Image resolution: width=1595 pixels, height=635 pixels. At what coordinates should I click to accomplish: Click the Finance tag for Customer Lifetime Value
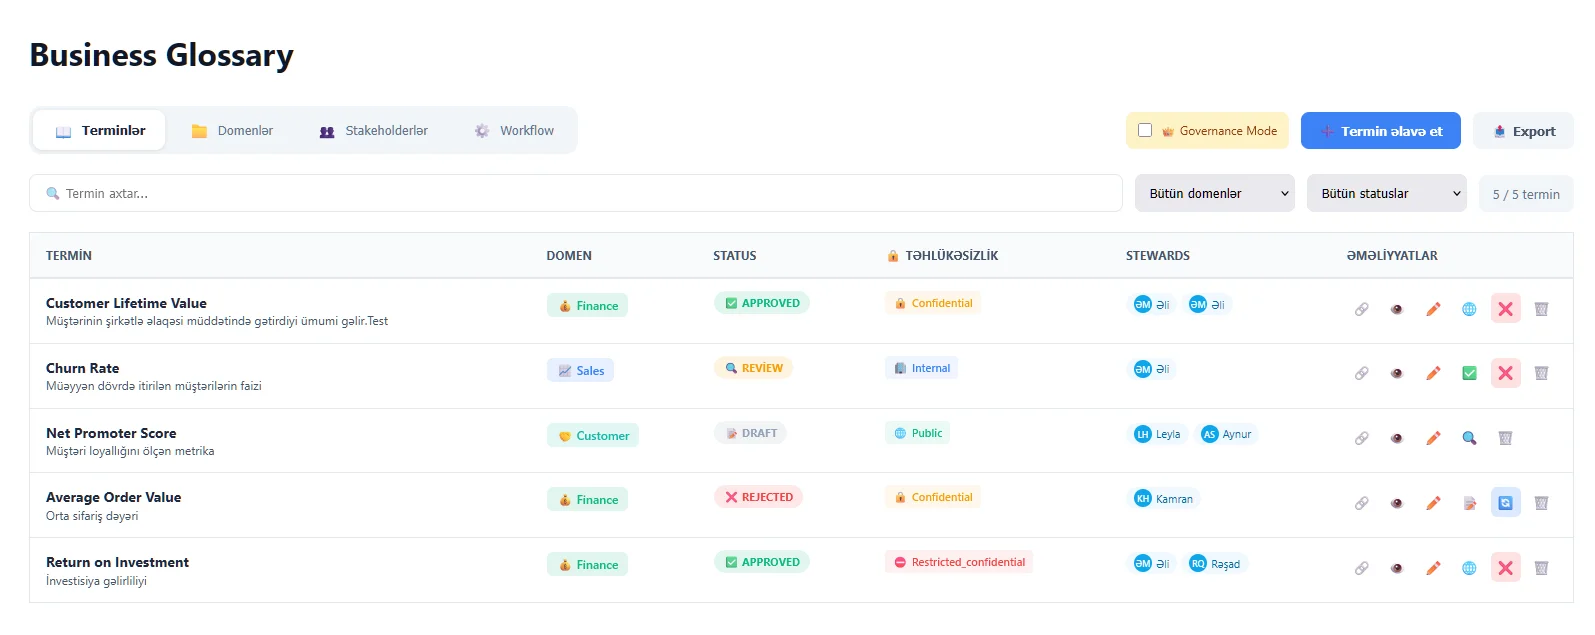click(x=587, y=305)
